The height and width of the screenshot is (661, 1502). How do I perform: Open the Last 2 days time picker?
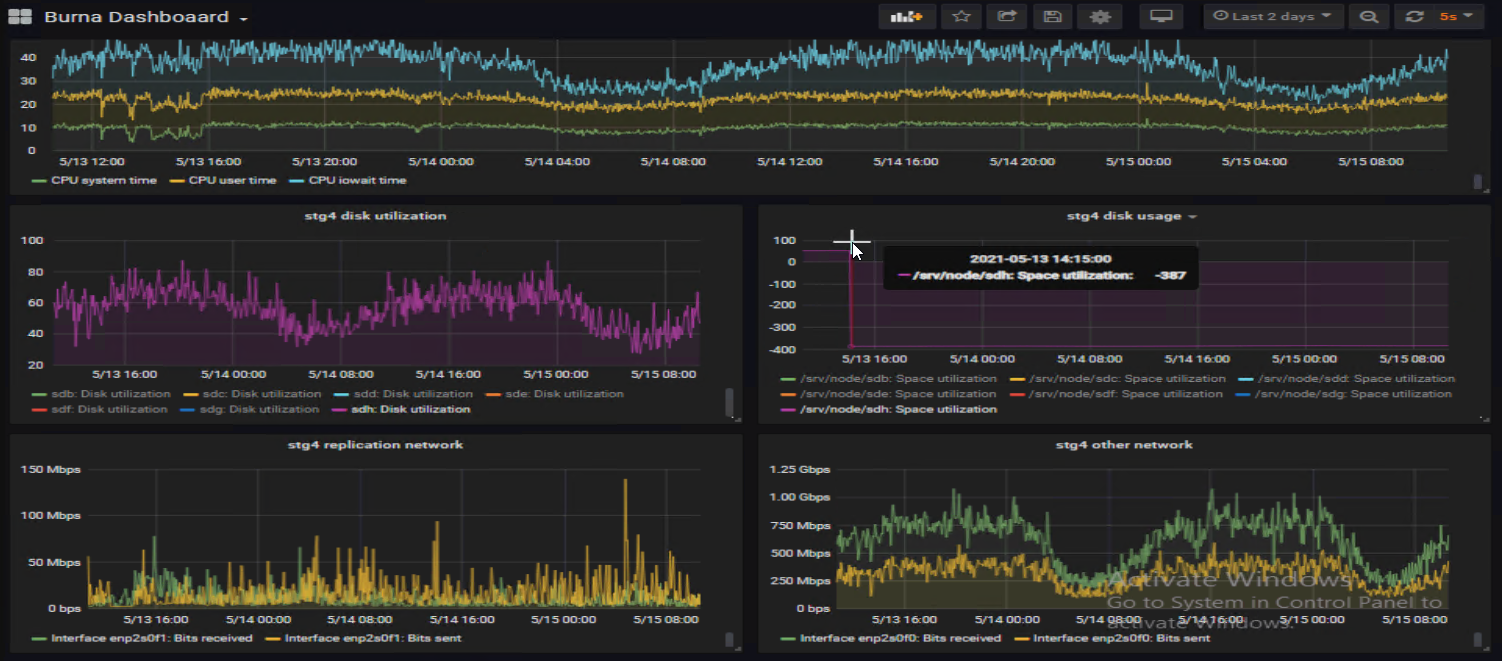pos(1271,17)
